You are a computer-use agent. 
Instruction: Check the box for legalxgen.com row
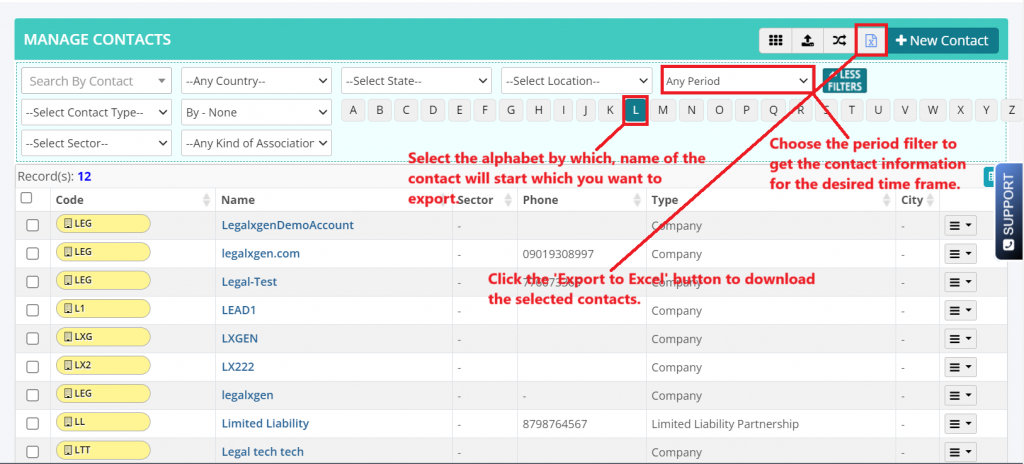click(33, 254)
